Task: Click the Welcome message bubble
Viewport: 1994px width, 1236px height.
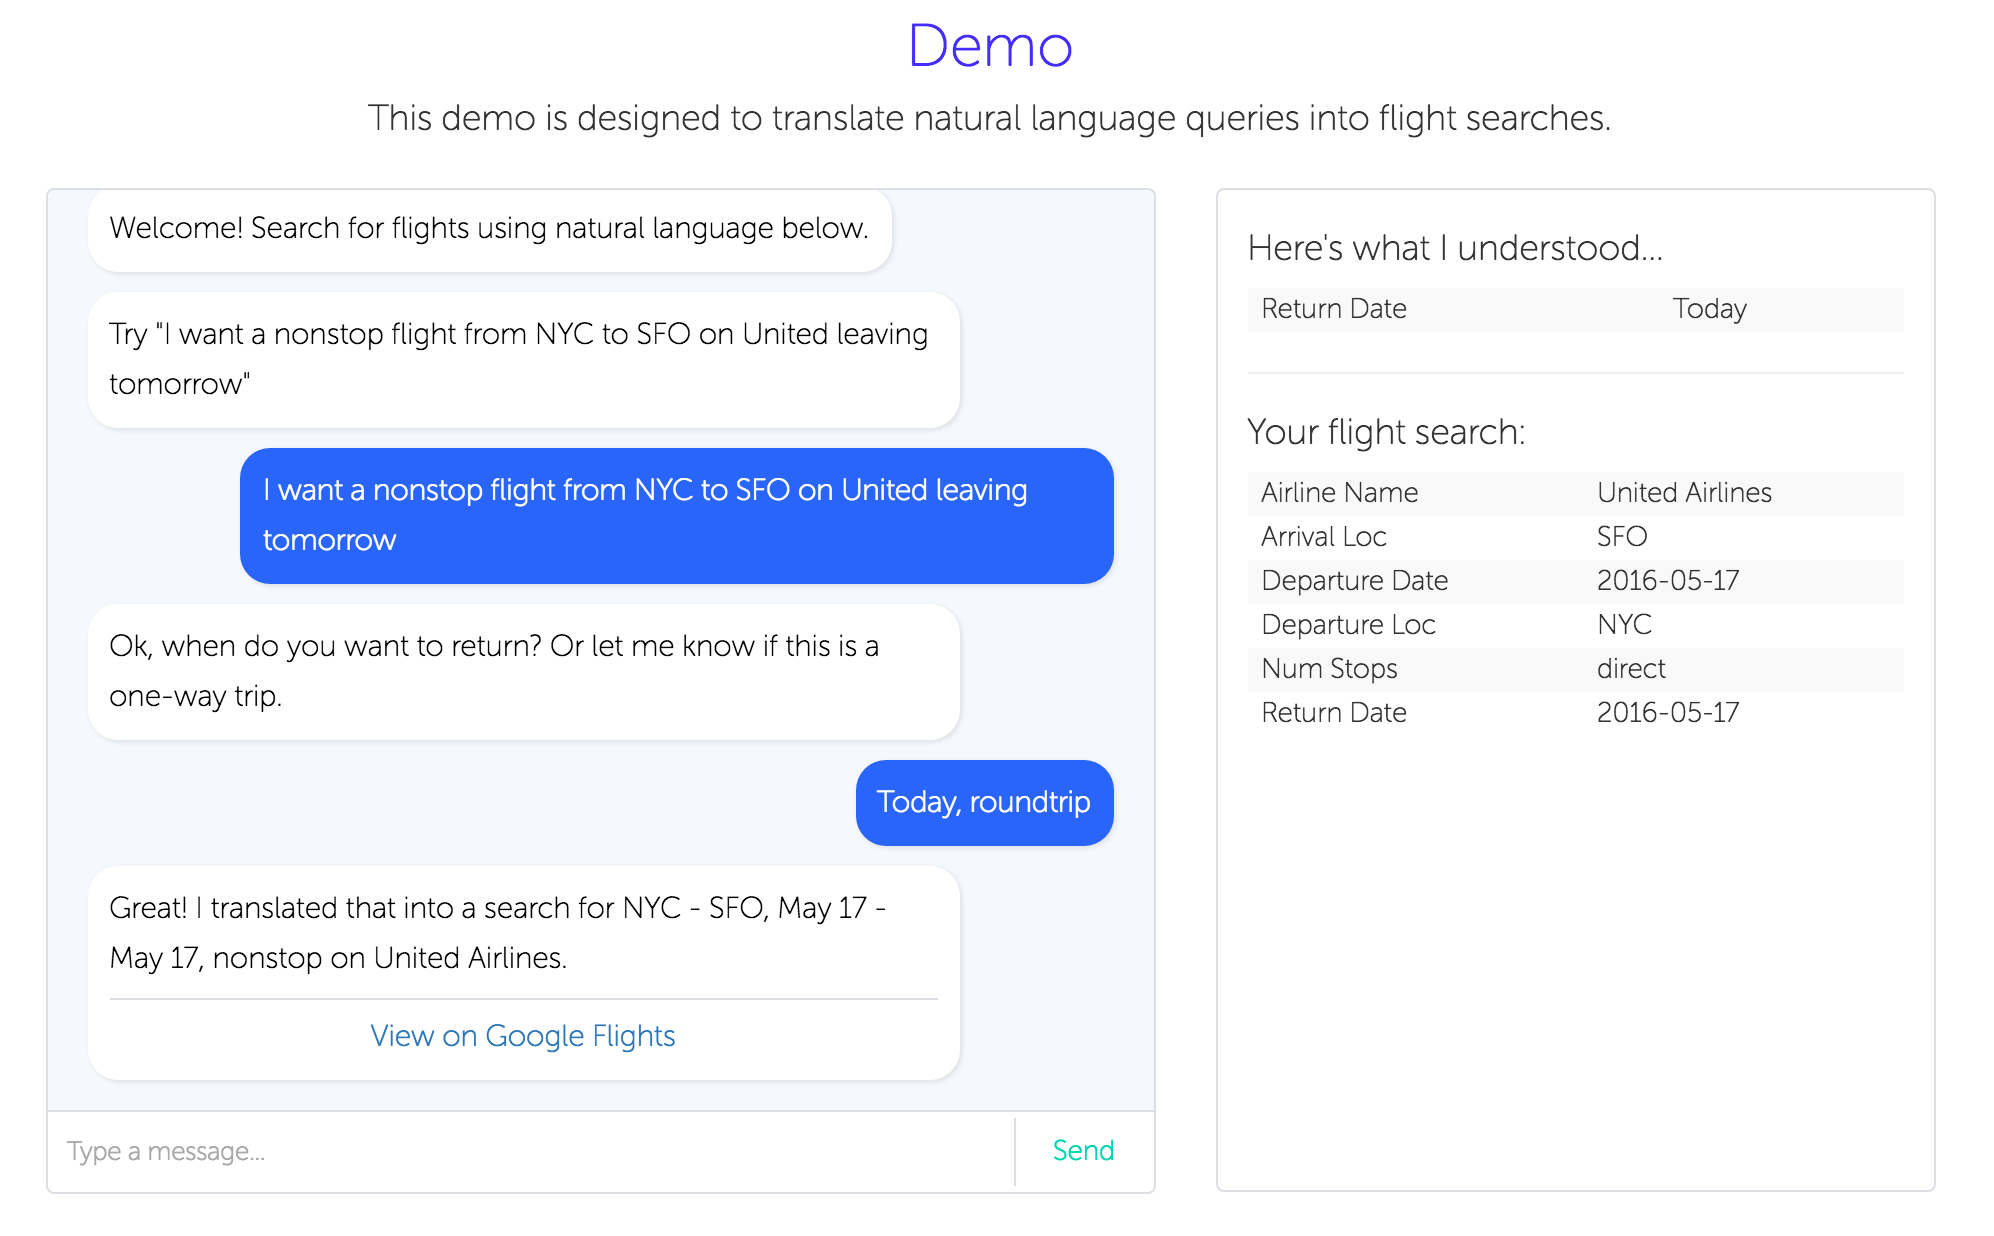Action: point(489,228)
